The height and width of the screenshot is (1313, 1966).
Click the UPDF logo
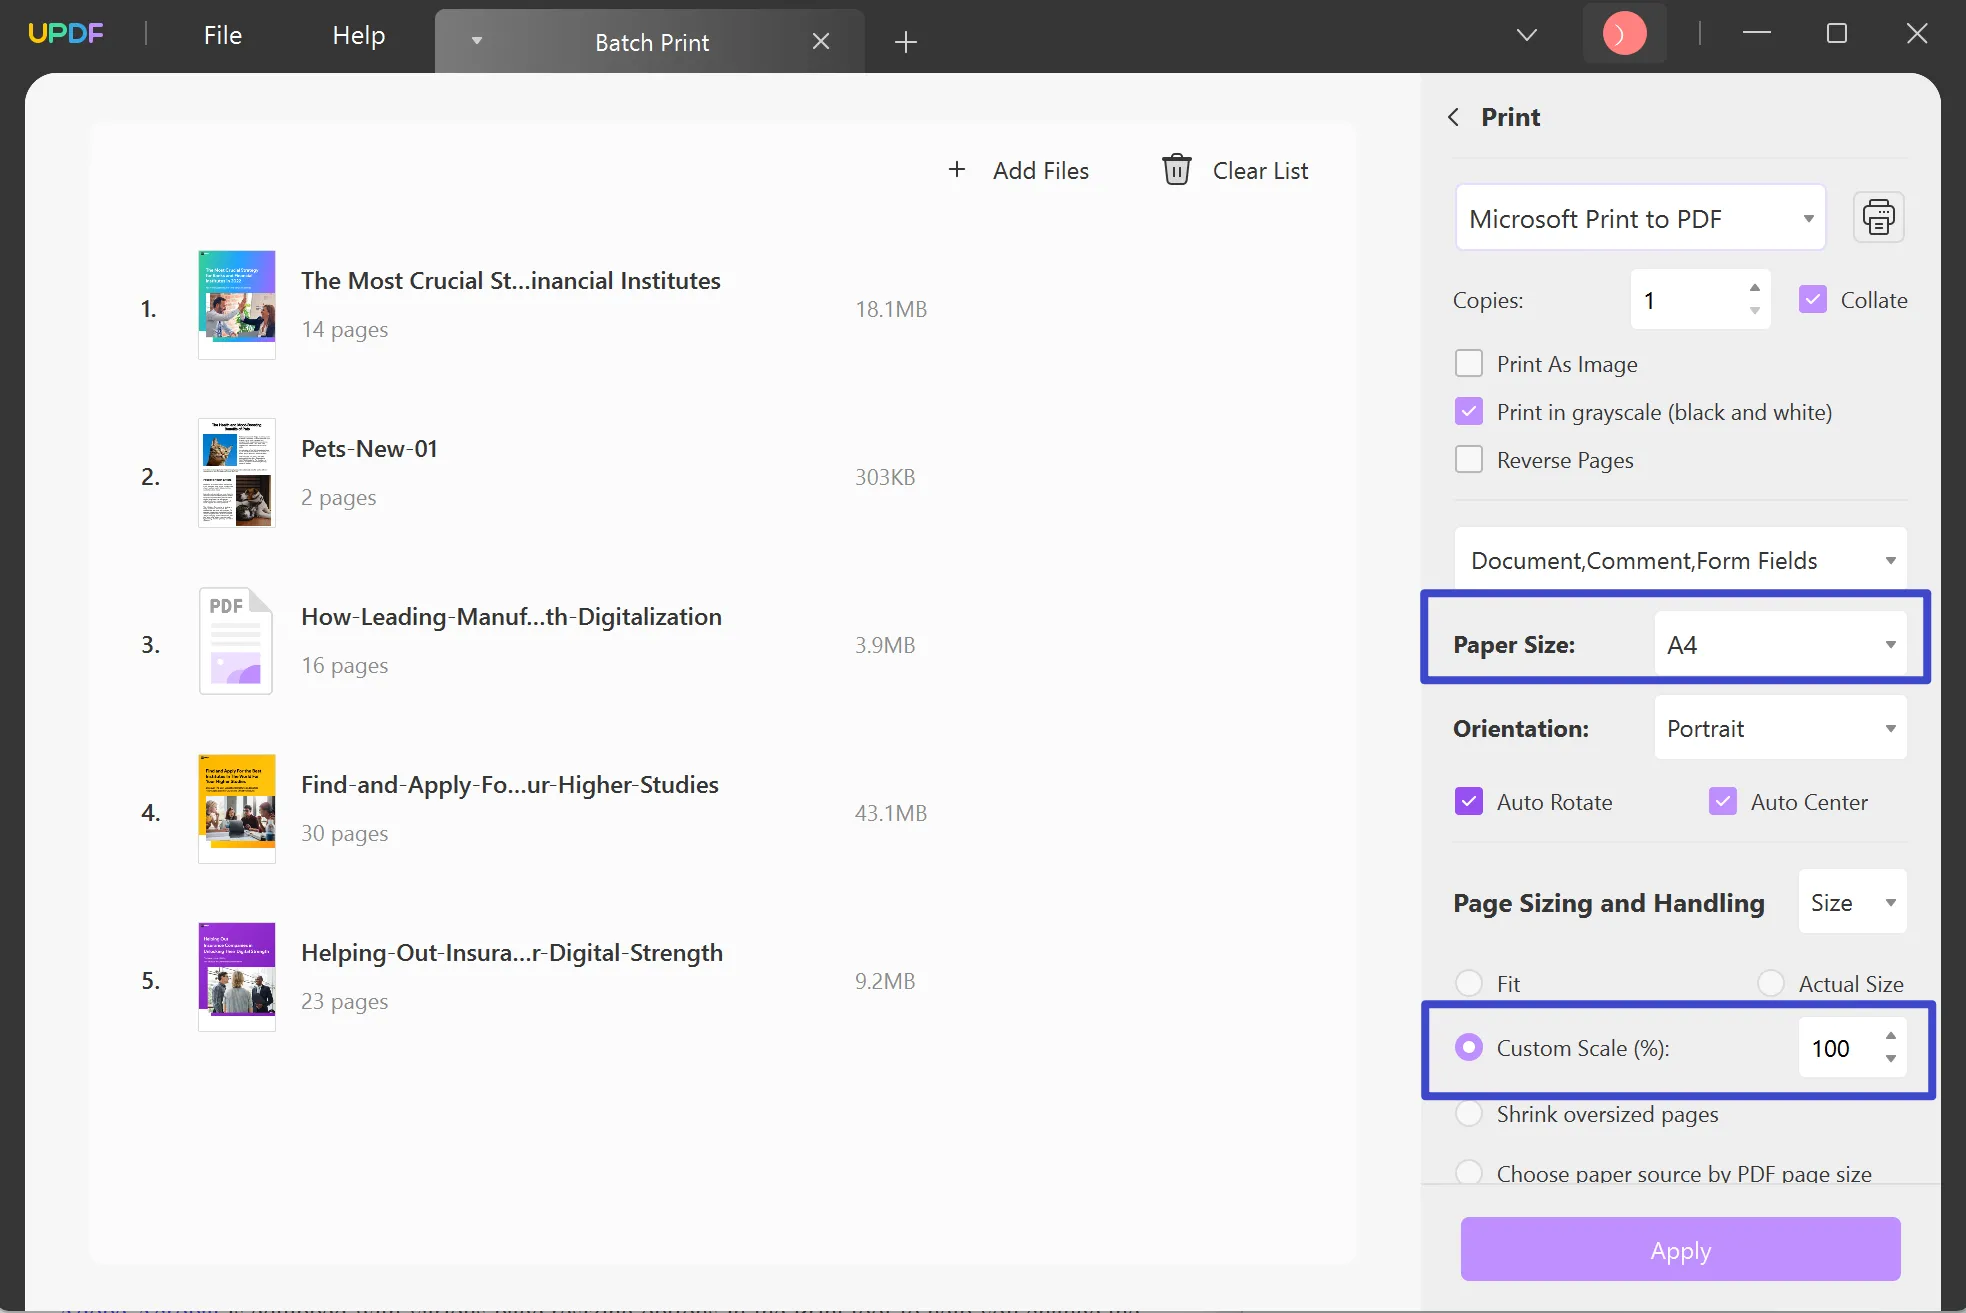(66, 34)
